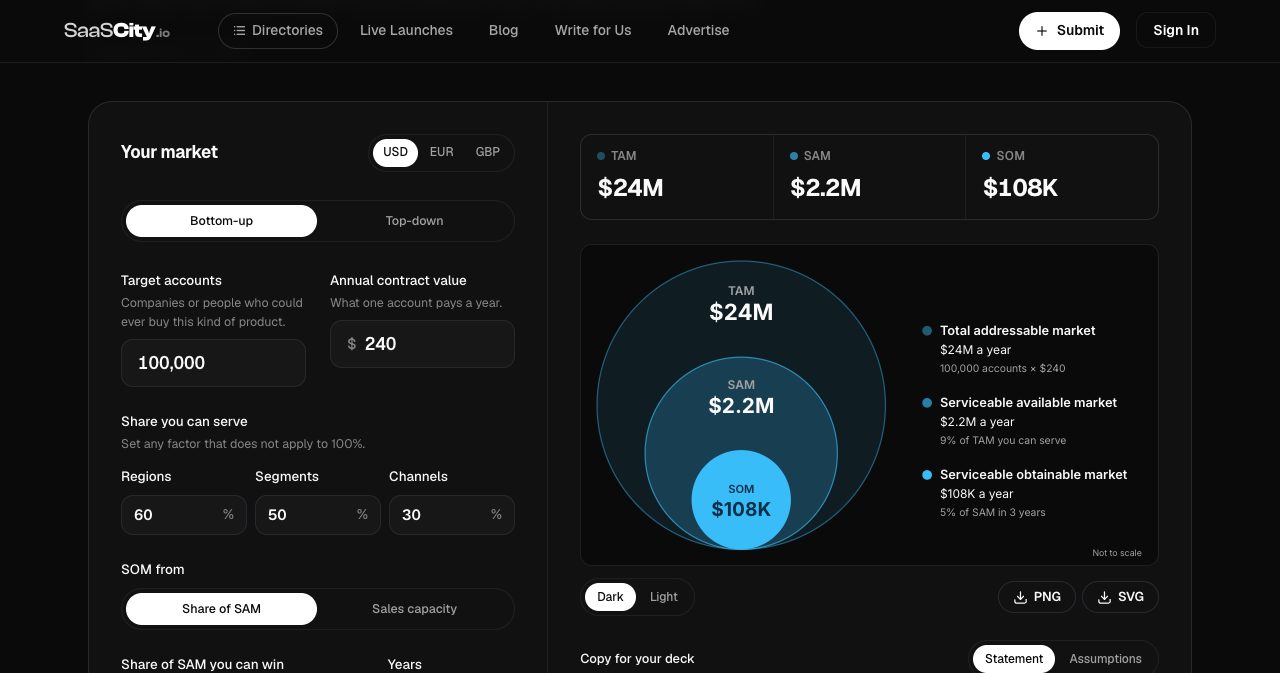Screen dimensions: 1280x673
Task: Click the Serviceable available market legend dot
Action: (927, 403)
